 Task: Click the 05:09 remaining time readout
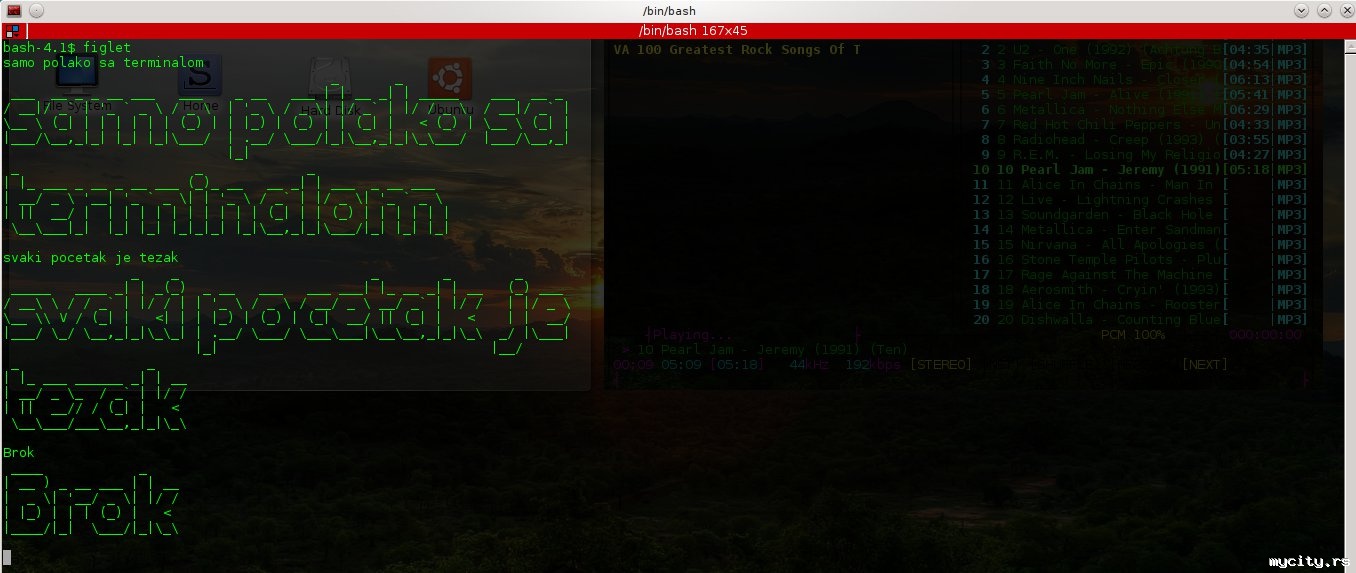point(681,364)
